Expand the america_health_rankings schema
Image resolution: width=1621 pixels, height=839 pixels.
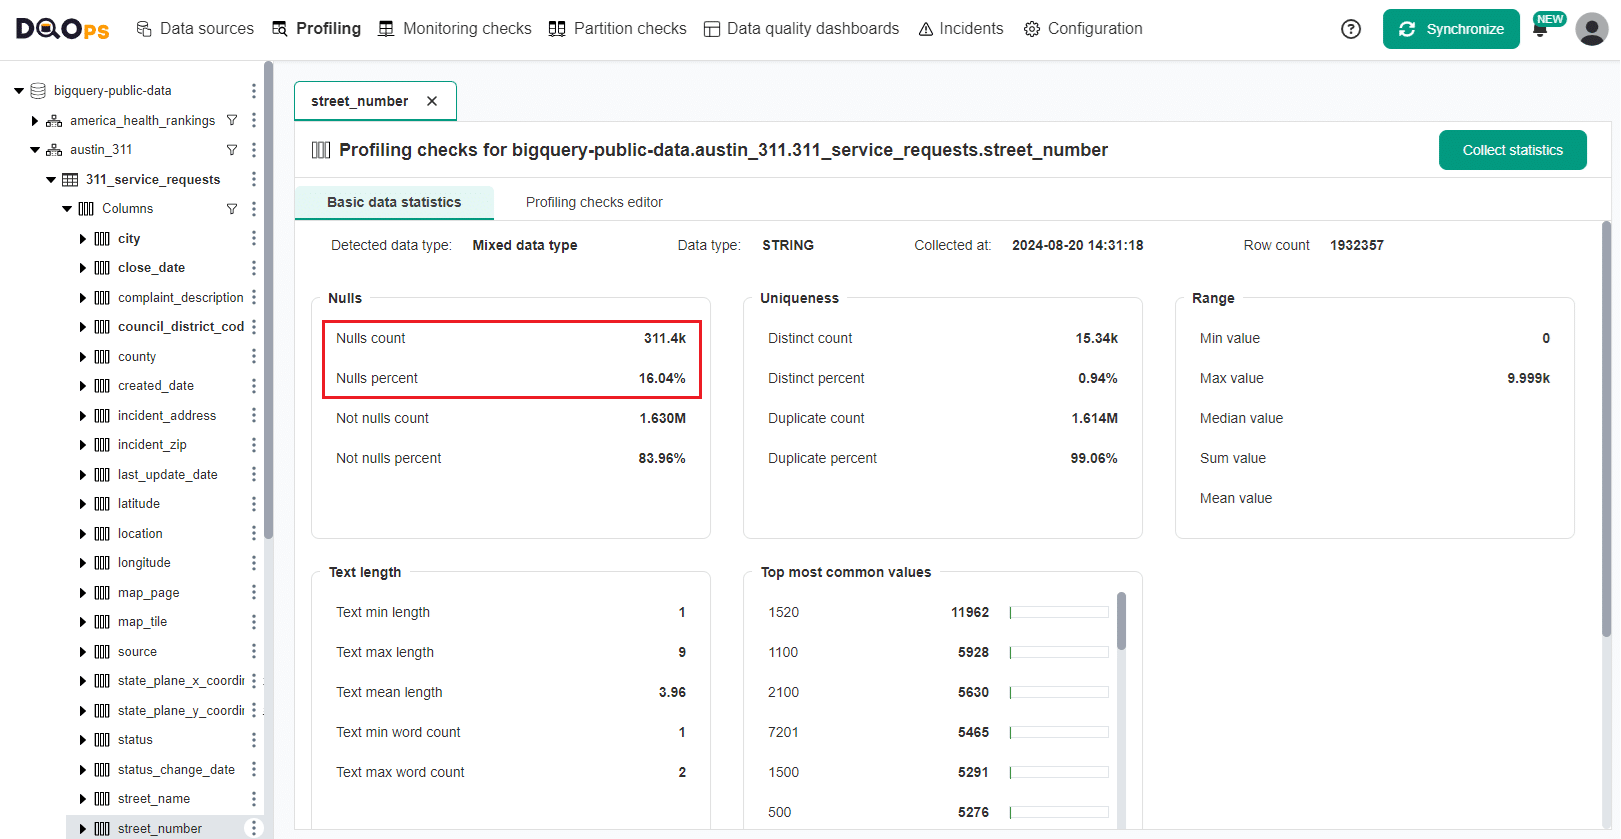click(35, 121)
